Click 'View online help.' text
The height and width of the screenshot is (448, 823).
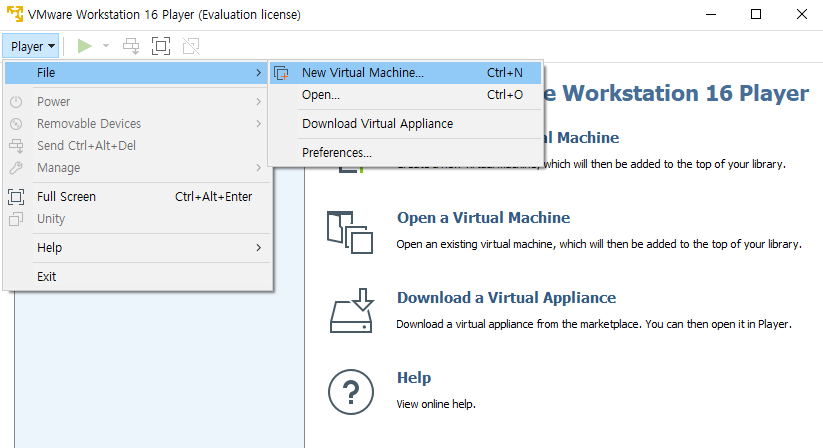[x=436, y=404]
